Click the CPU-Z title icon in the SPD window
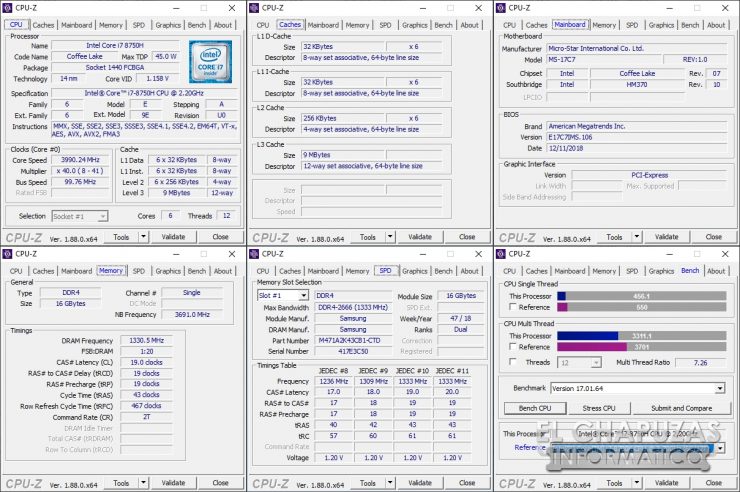 [x=254, y=254]
